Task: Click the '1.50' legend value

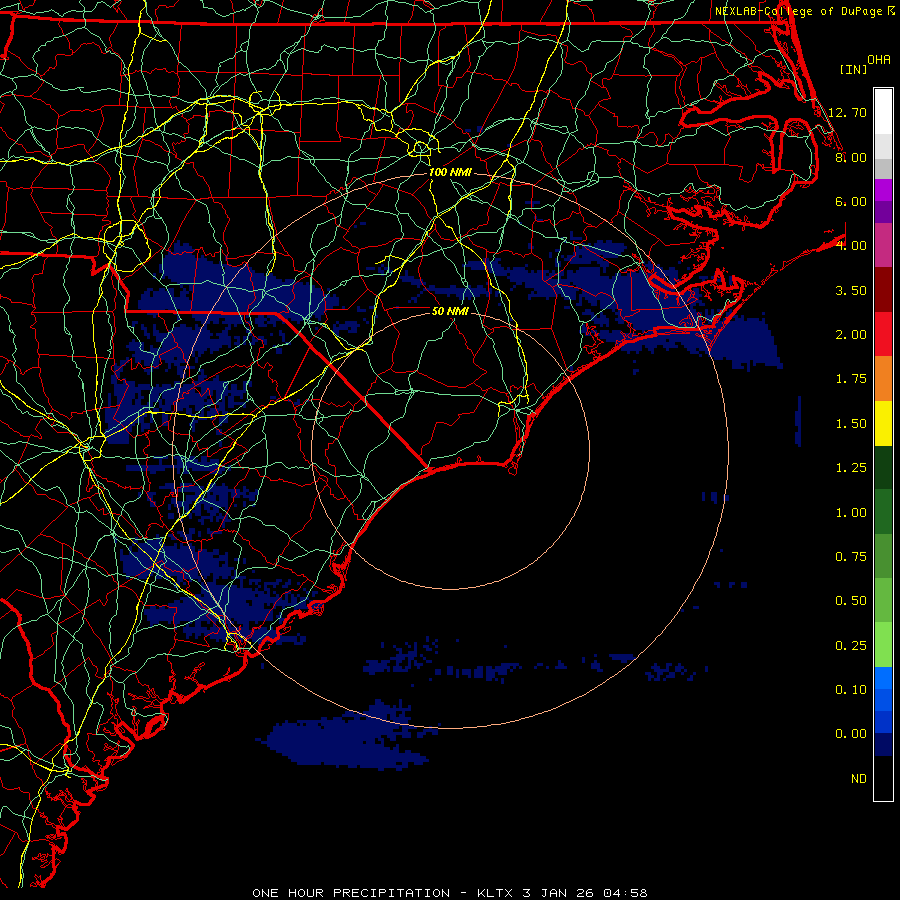Action: click(851, 424)
